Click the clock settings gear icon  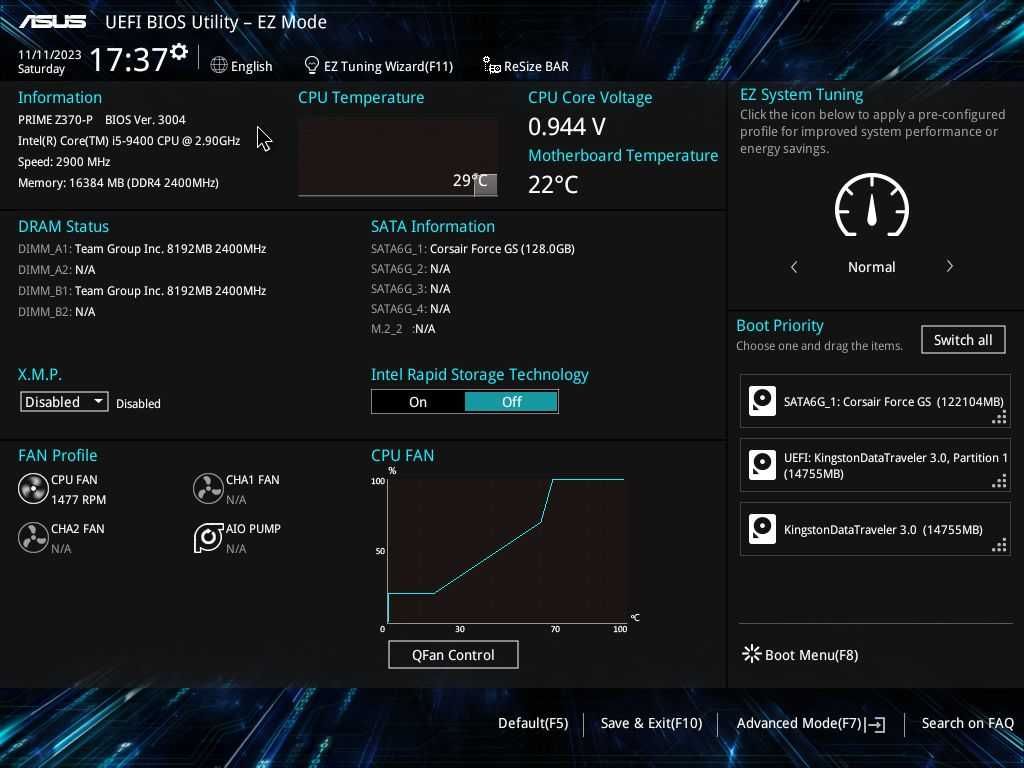[179, 52]
